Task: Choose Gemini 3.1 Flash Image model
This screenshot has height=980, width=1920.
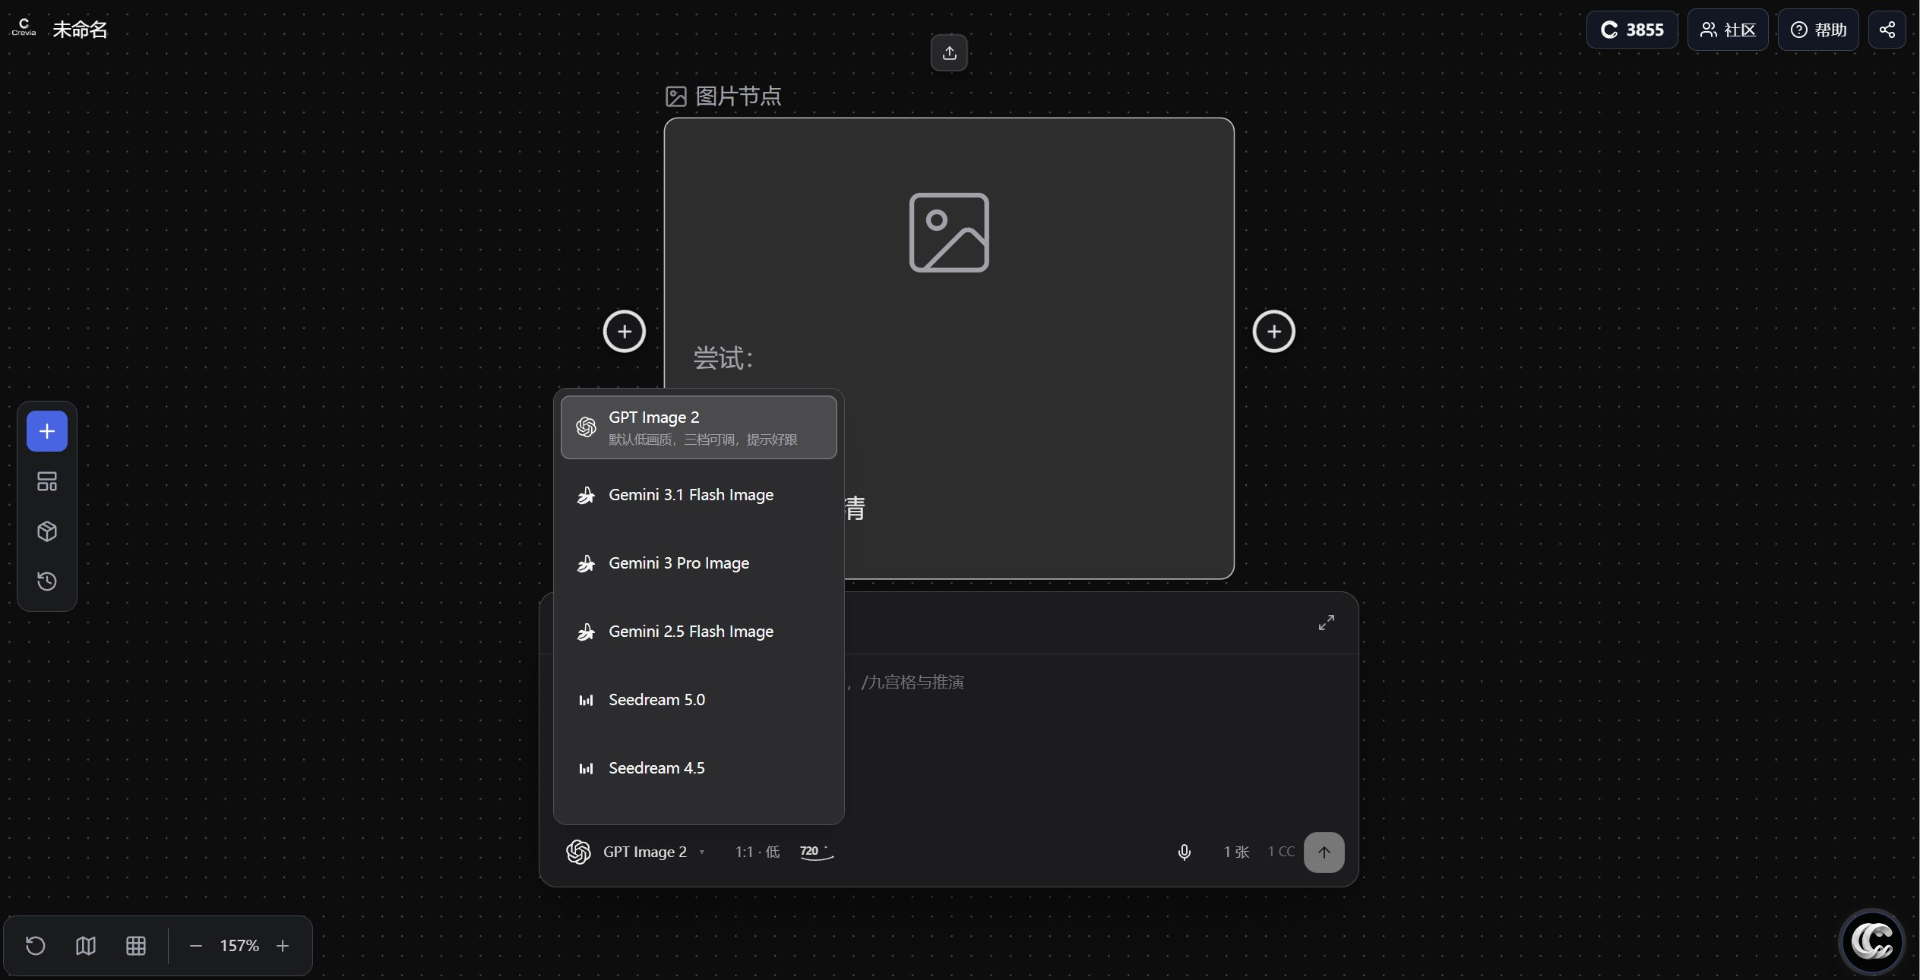Action: [x=699, y=495]
